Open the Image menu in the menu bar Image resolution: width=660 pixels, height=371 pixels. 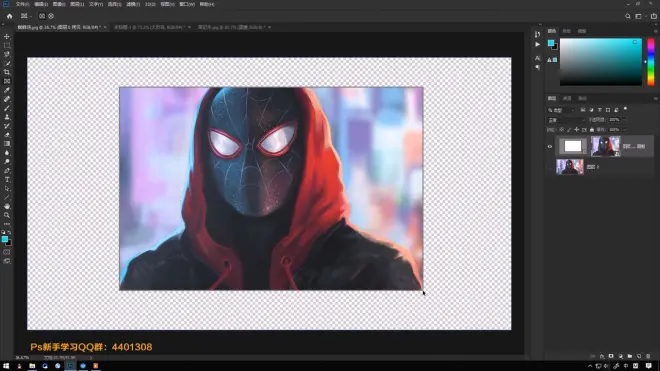point(59,4)
